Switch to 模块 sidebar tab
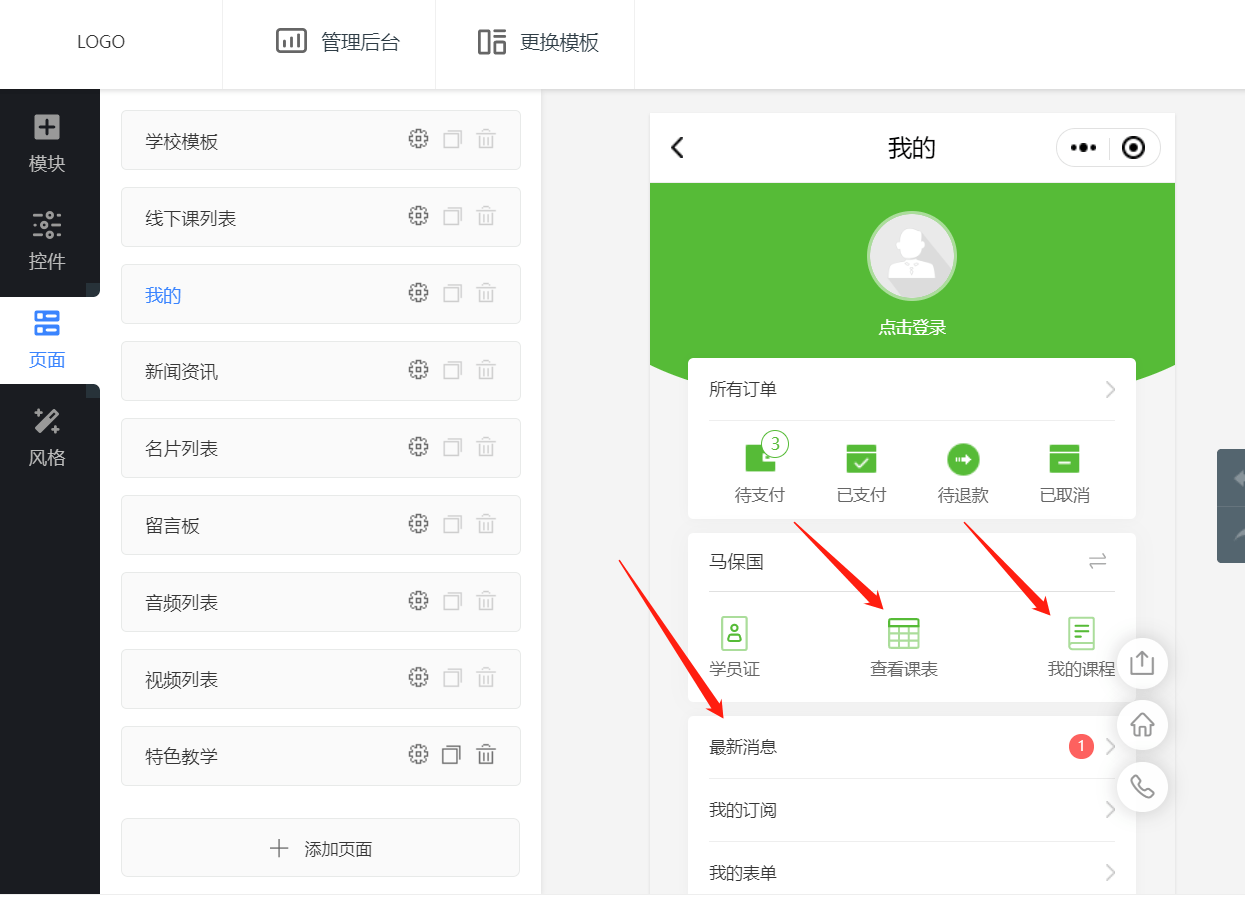The width and height of the screenshot is (1245, 899). click(47, 142)
